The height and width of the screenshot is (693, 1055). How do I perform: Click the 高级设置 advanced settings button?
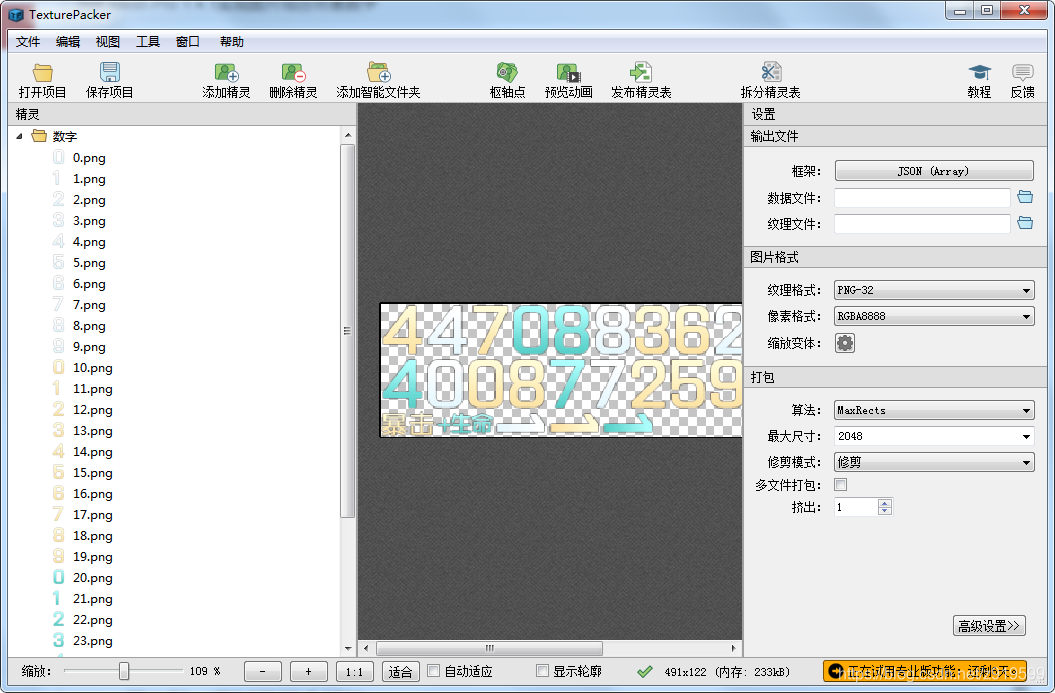click(x=989, y=625)
